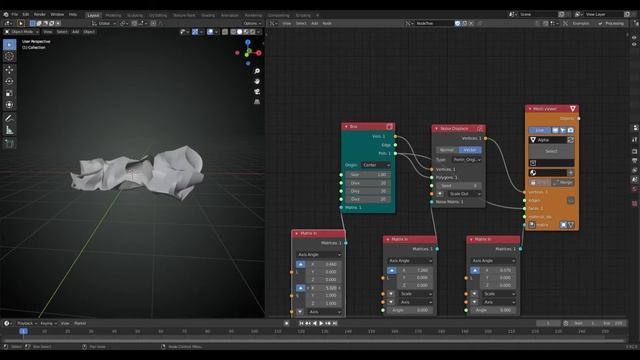
Task: Toggle the X-ray viewport button
Action: (x=225, y=31)
